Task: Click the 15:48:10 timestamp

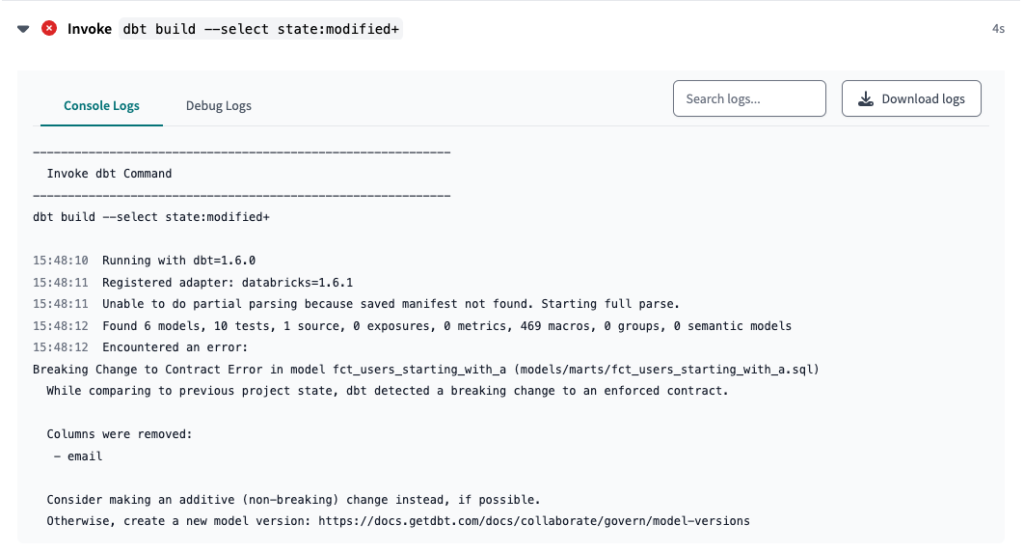Action: [60, 260]
